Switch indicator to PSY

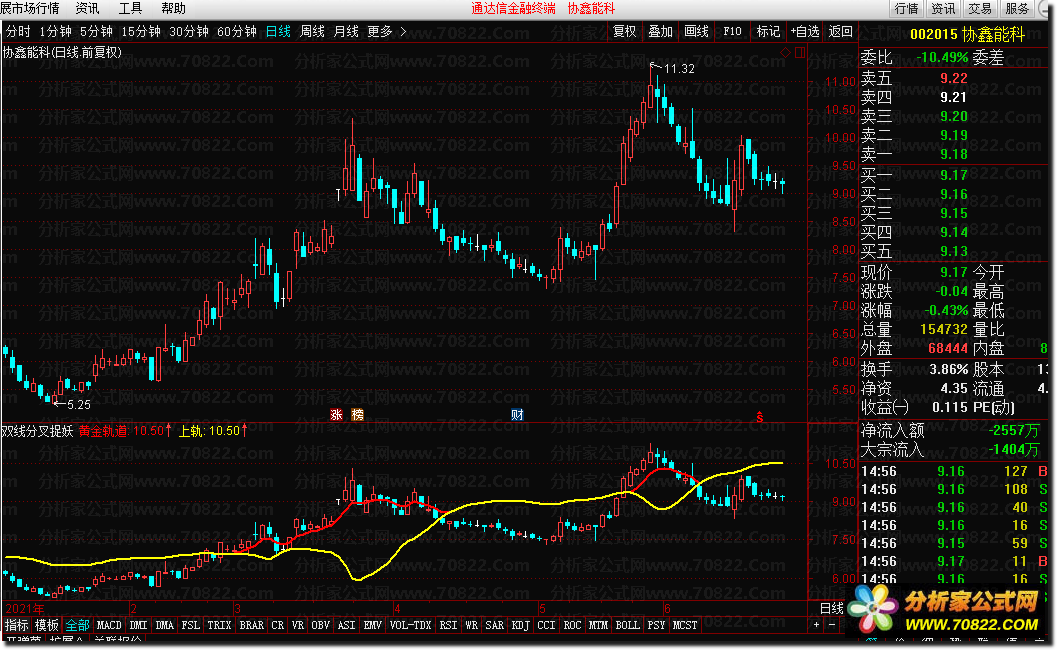point(656,625)
